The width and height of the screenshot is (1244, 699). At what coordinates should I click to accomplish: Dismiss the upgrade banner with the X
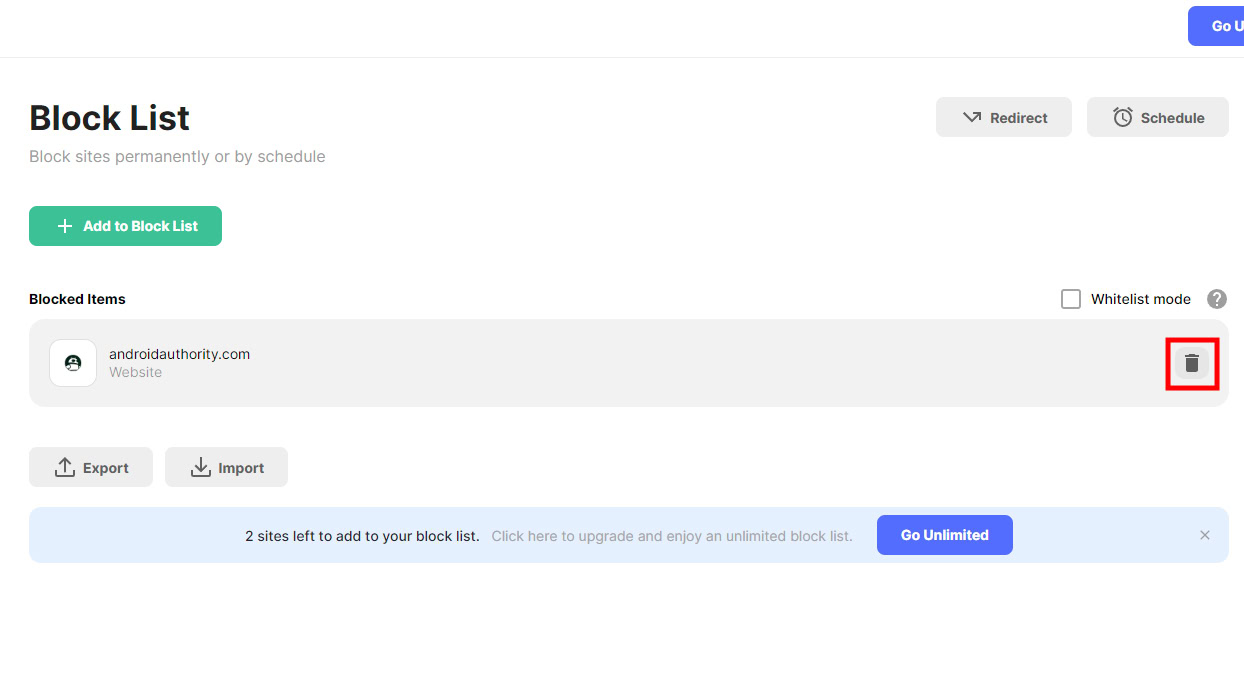(1204, 535)
